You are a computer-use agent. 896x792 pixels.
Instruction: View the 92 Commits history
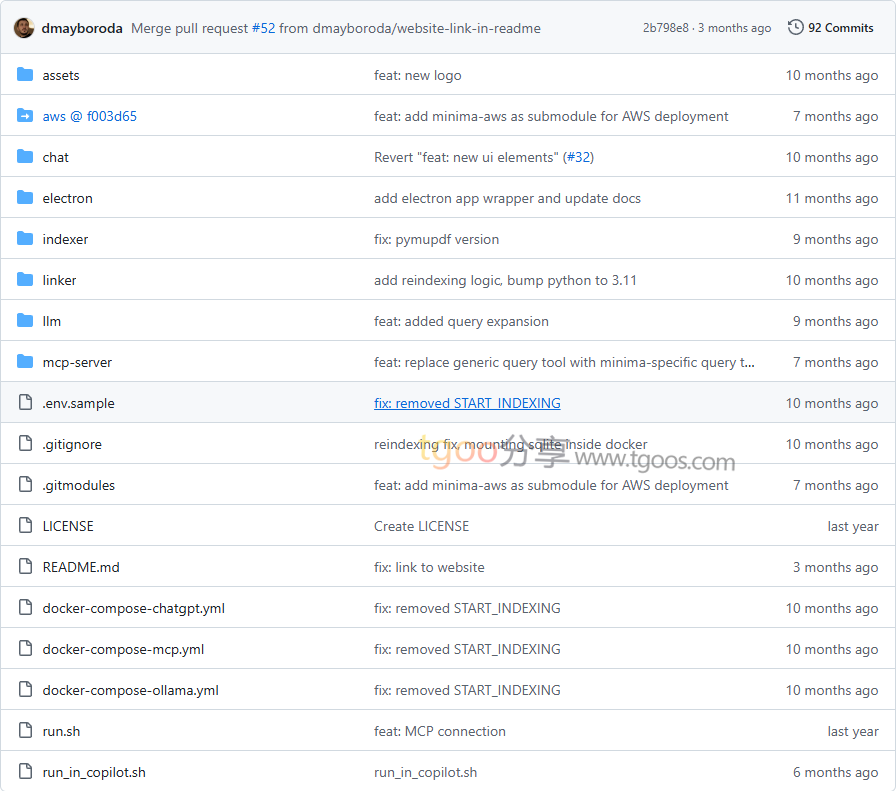[840, 28]
